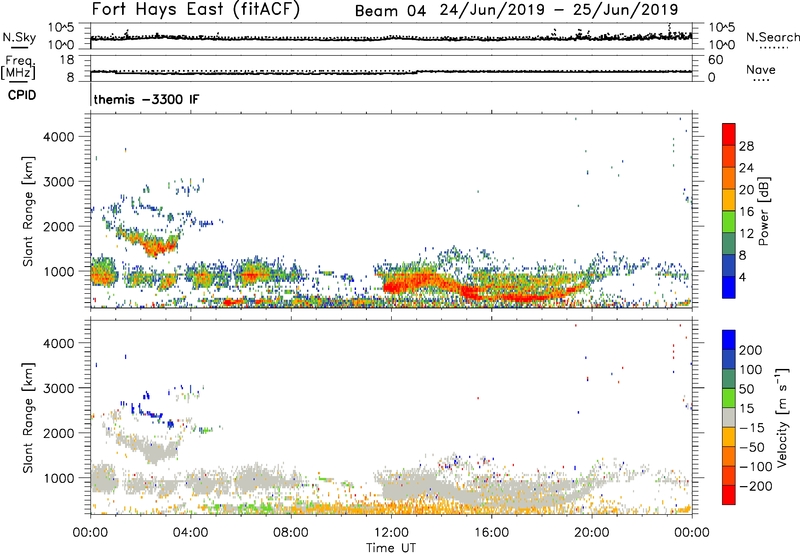800x554 pixels.
Task: Click the velocity colorbar tick label '-15'
Action: [752, 427]
